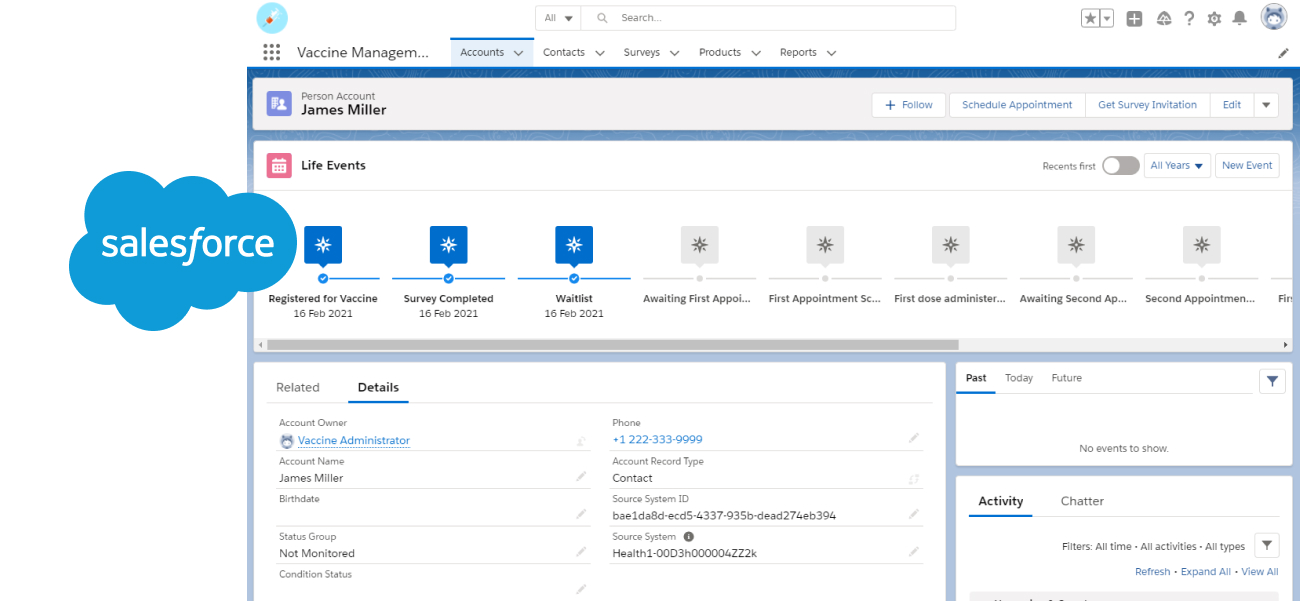Screen dimensions: 1300x601
Task: Expand the Accounts tab chevron
Action: 518,53
